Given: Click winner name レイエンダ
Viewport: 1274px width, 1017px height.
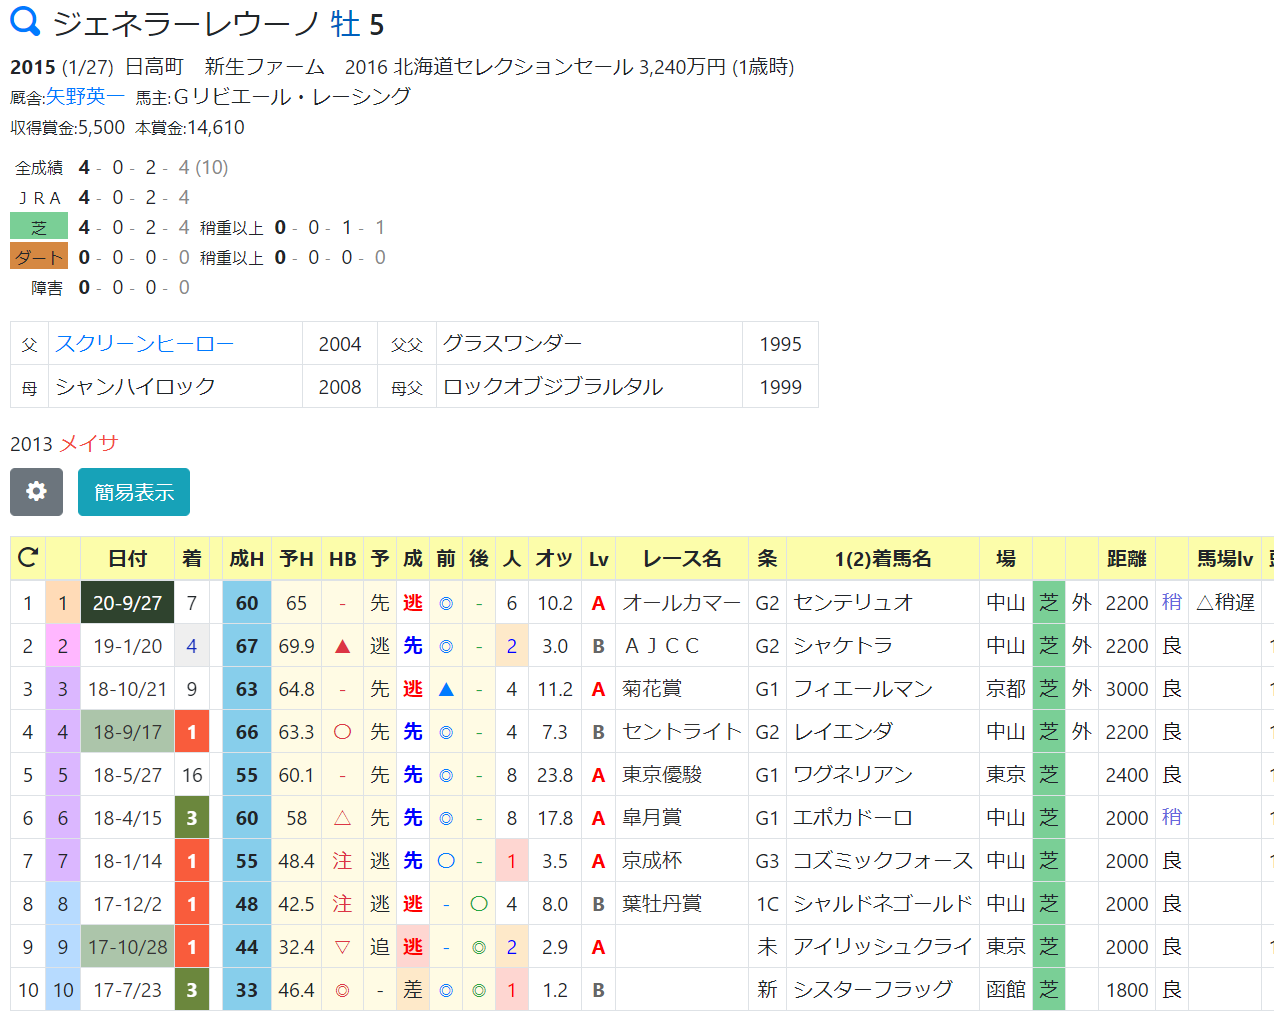Looking at the screenshot, I should pos(843,731).
